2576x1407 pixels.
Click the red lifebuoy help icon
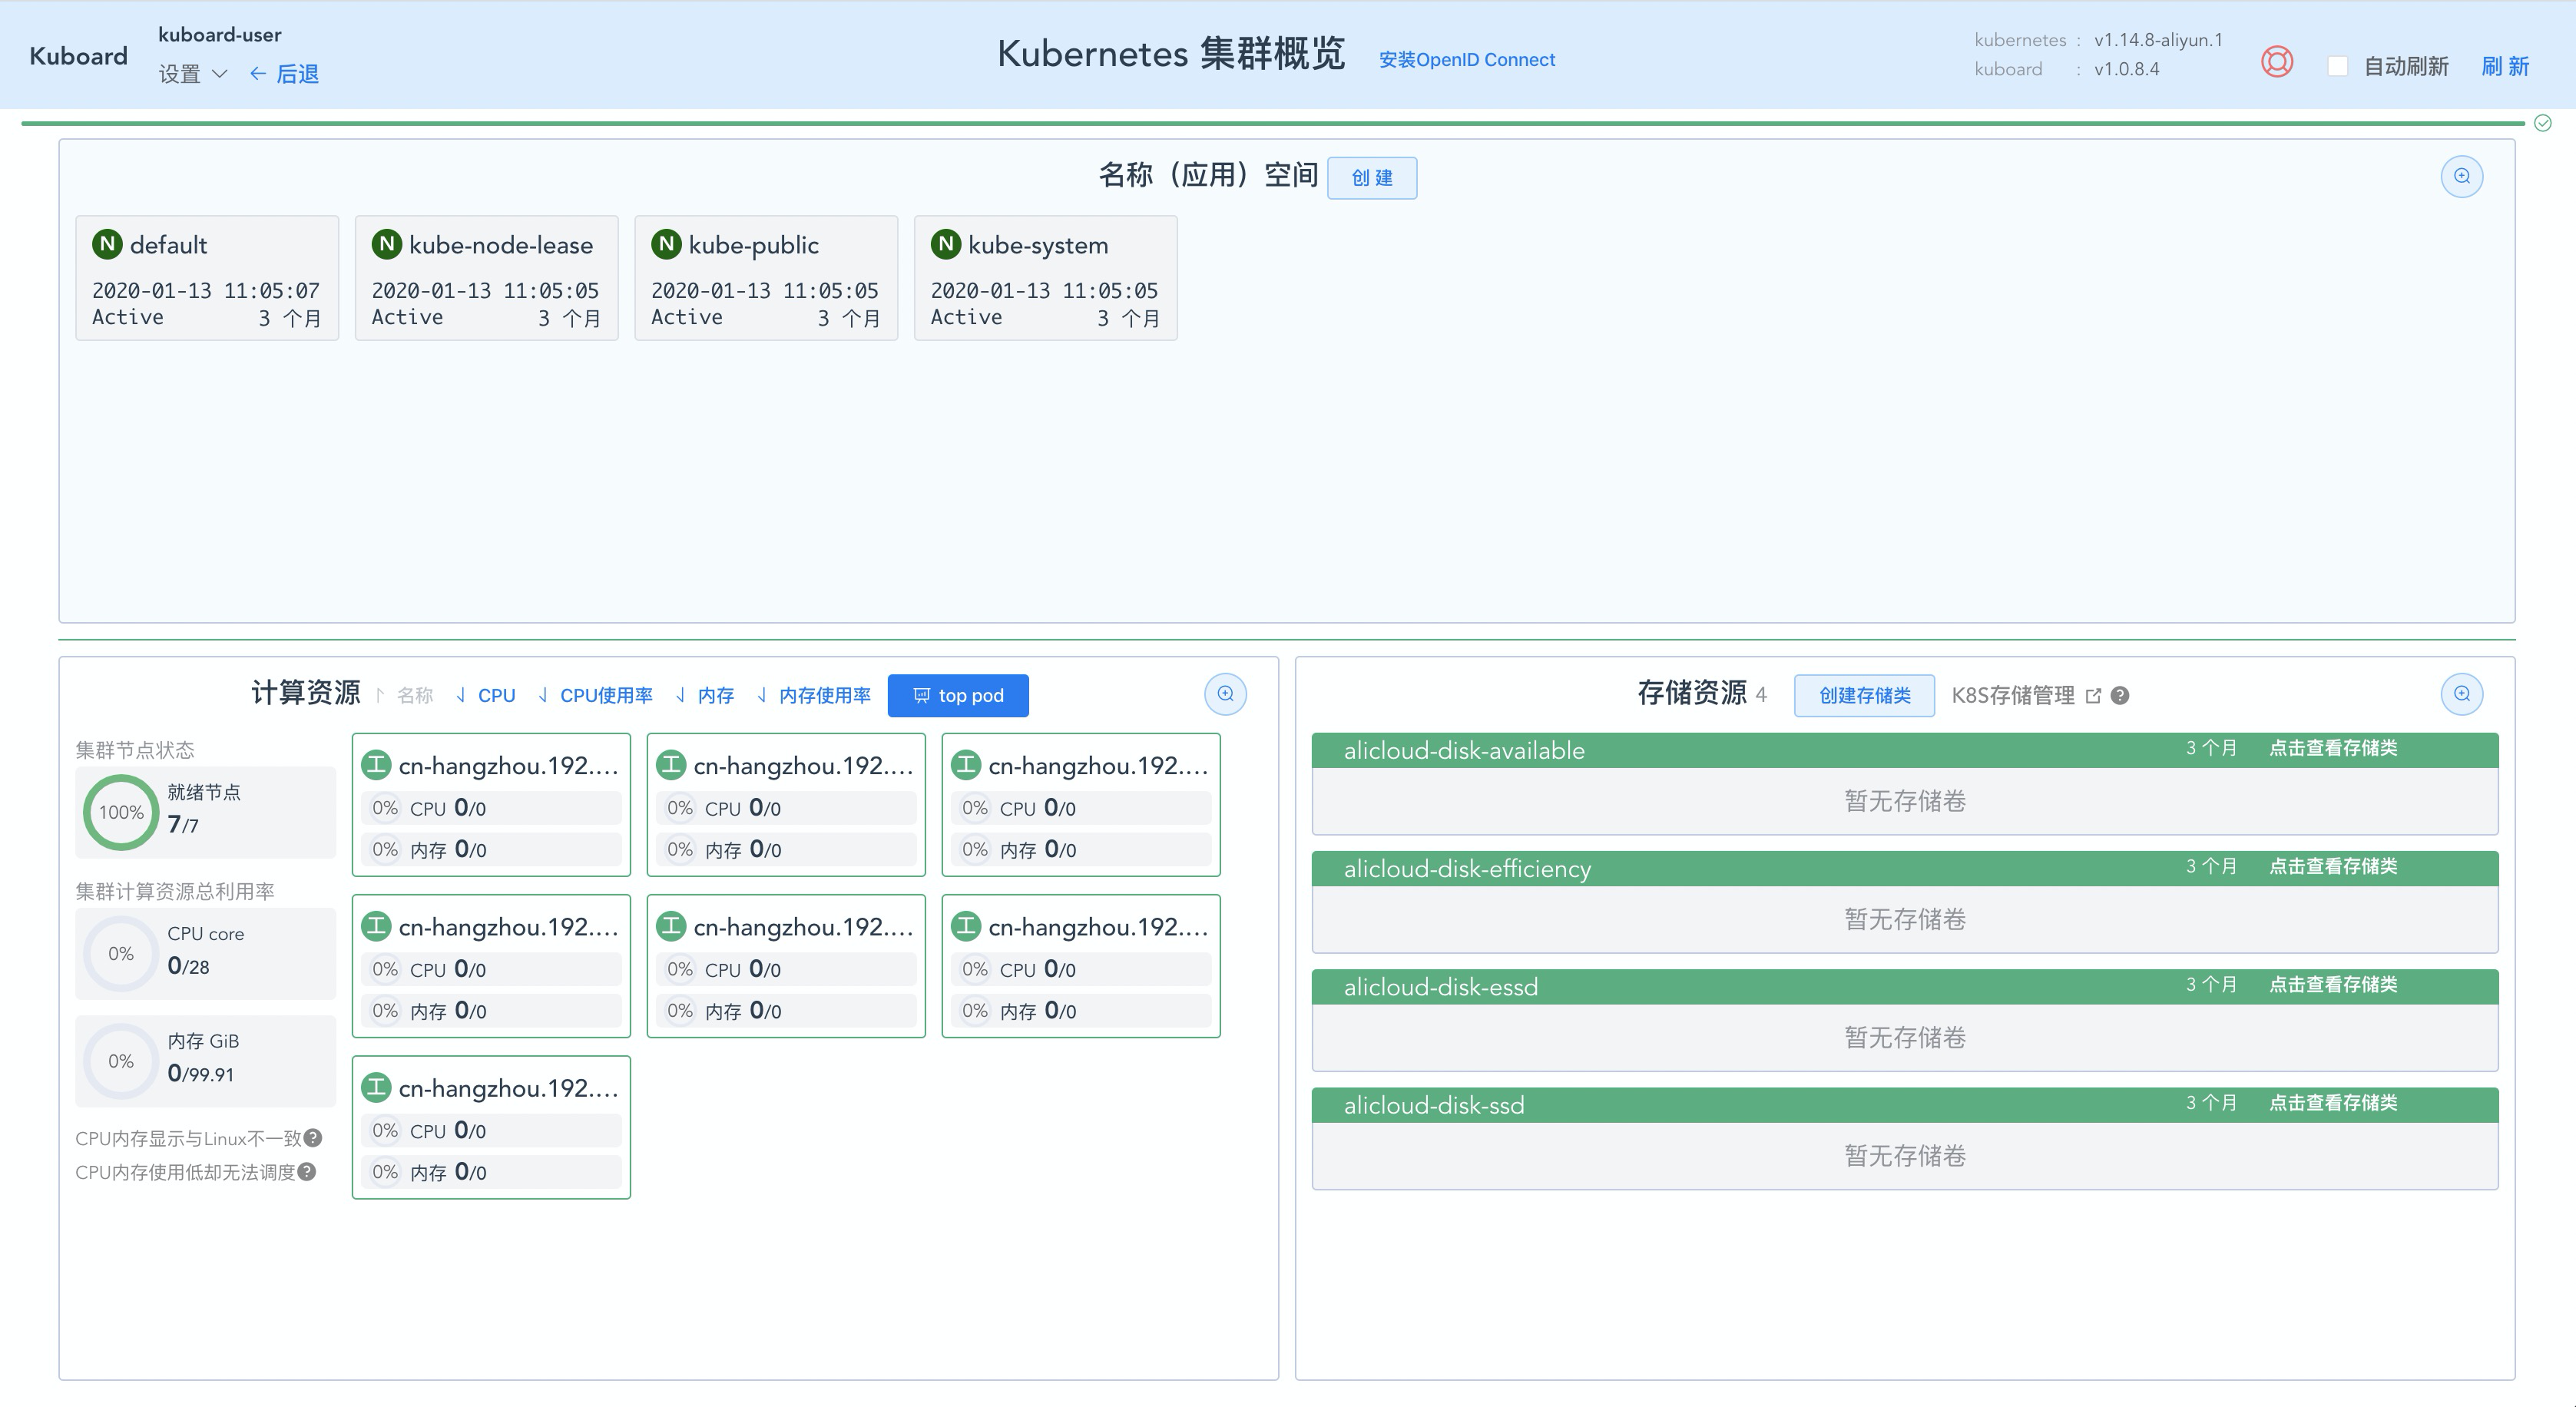point(2277,62)
